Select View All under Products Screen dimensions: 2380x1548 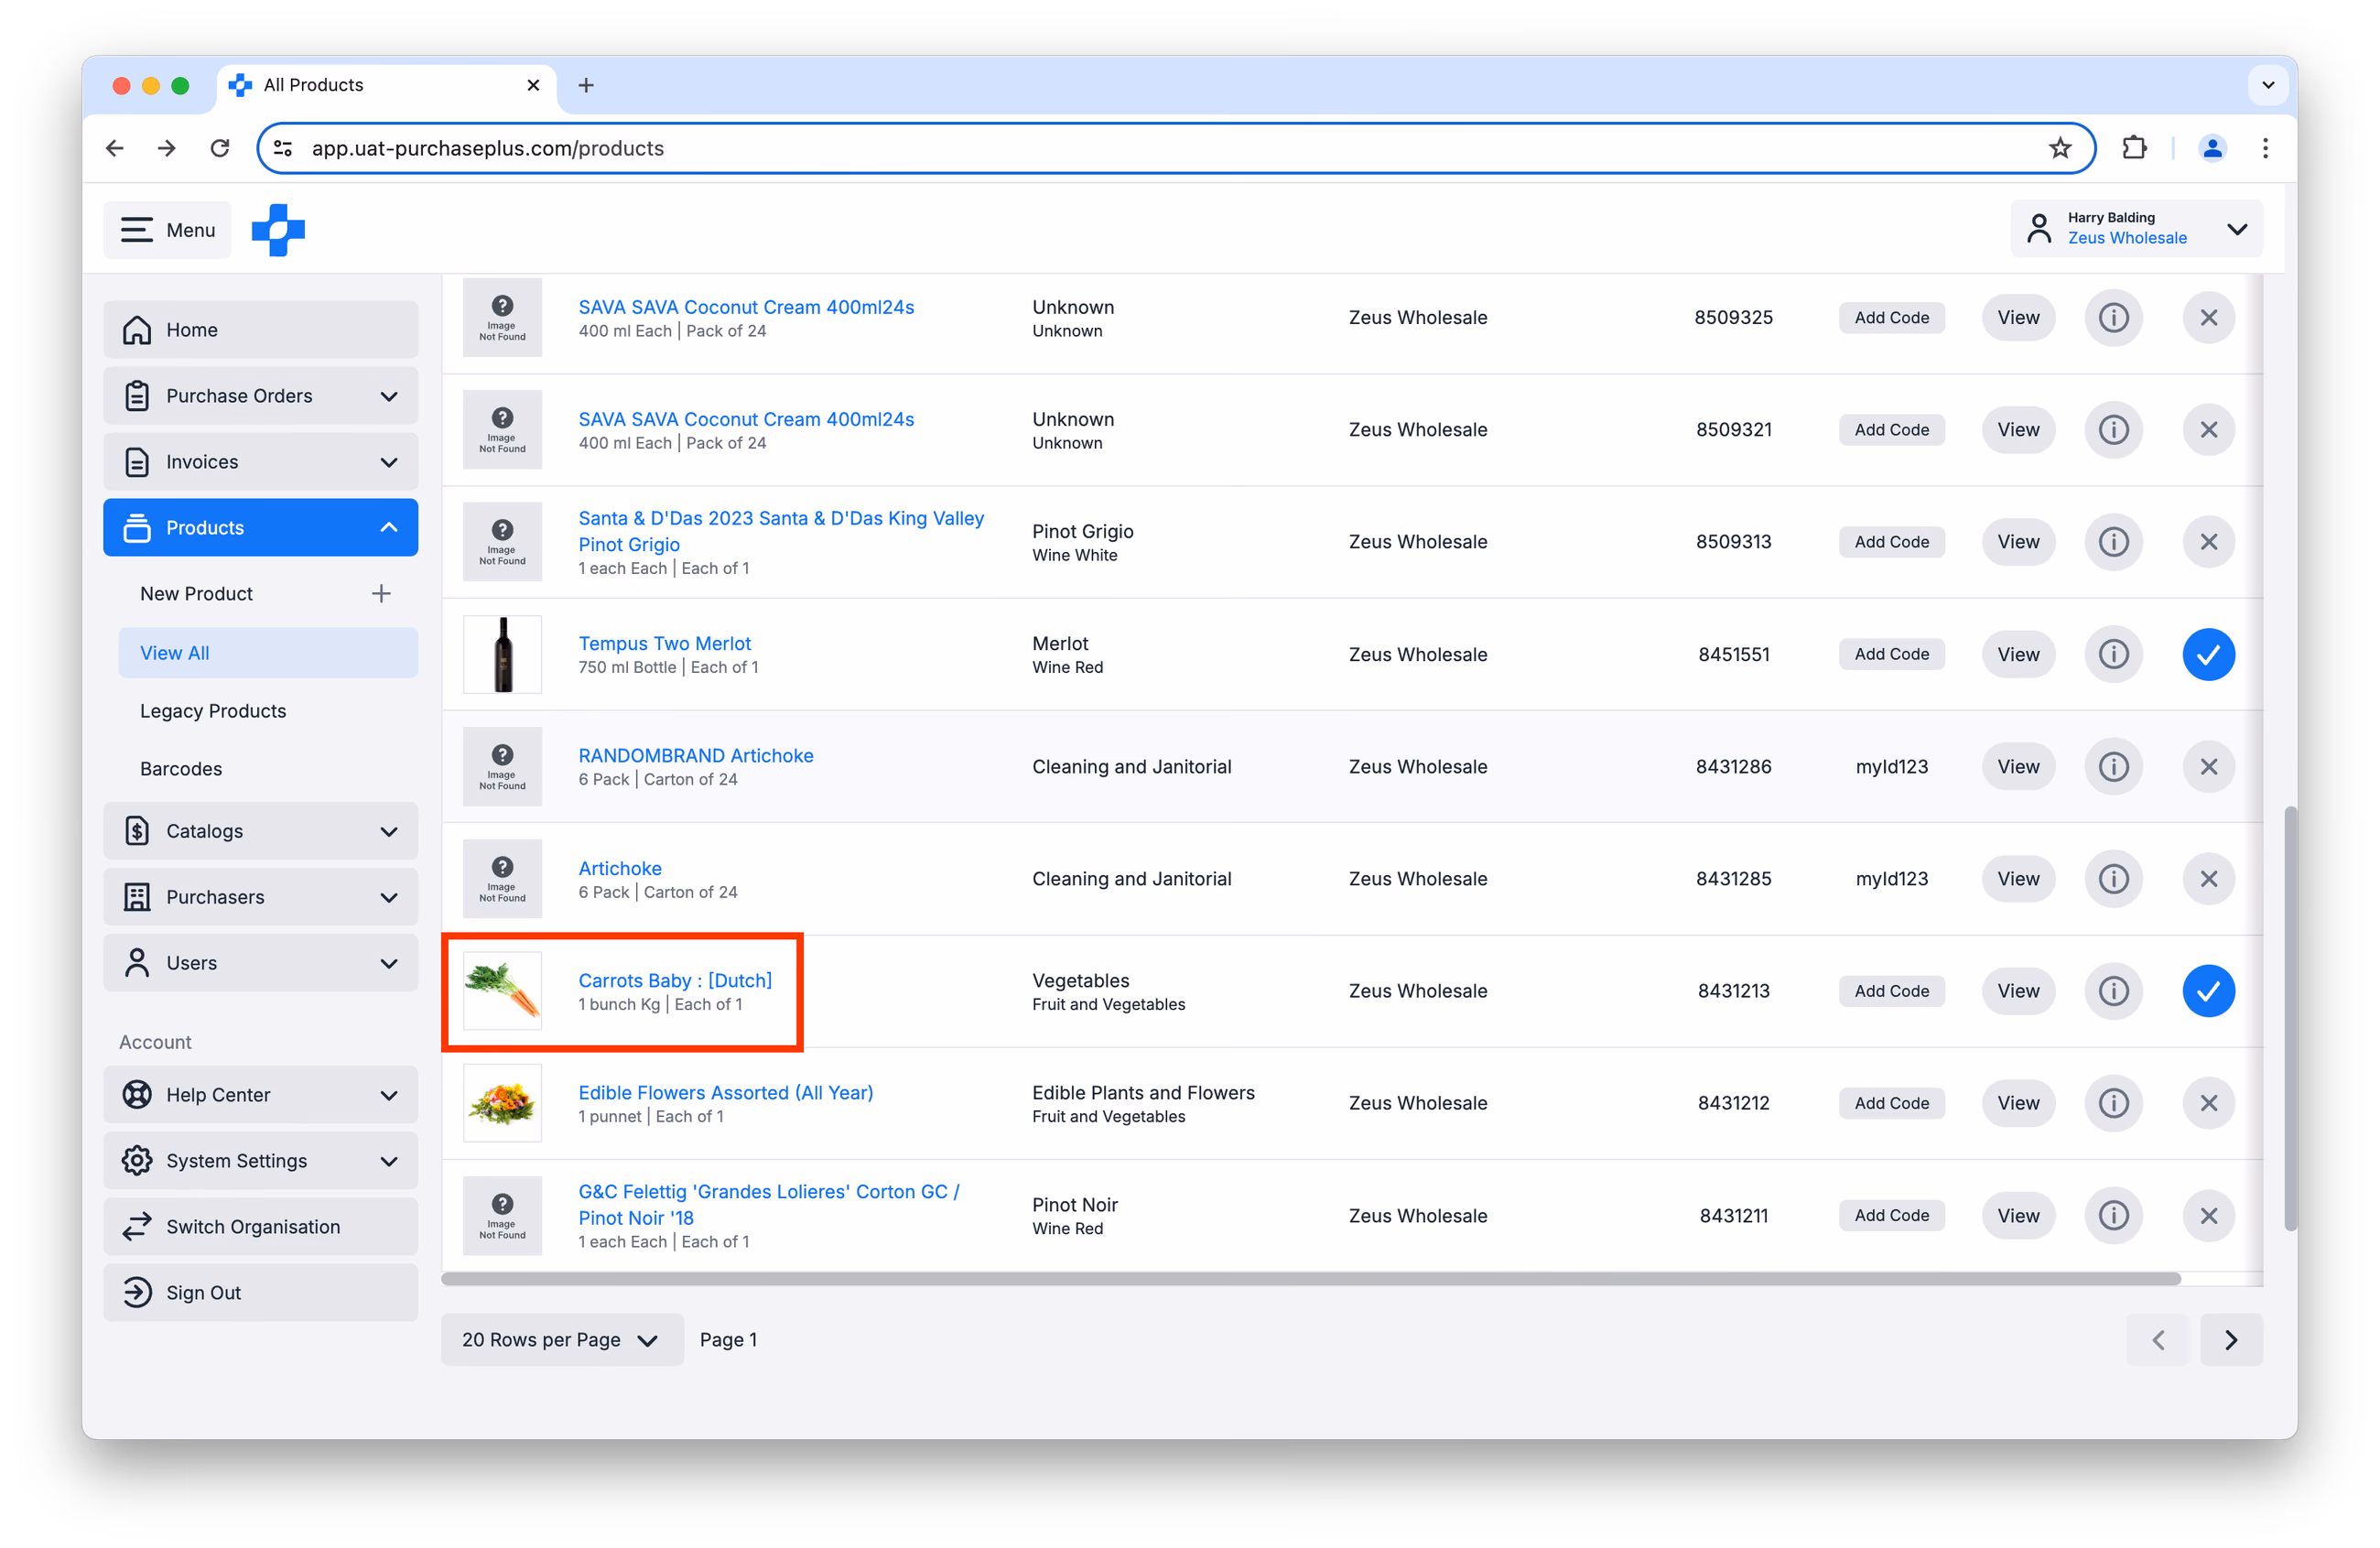(268, 652)
